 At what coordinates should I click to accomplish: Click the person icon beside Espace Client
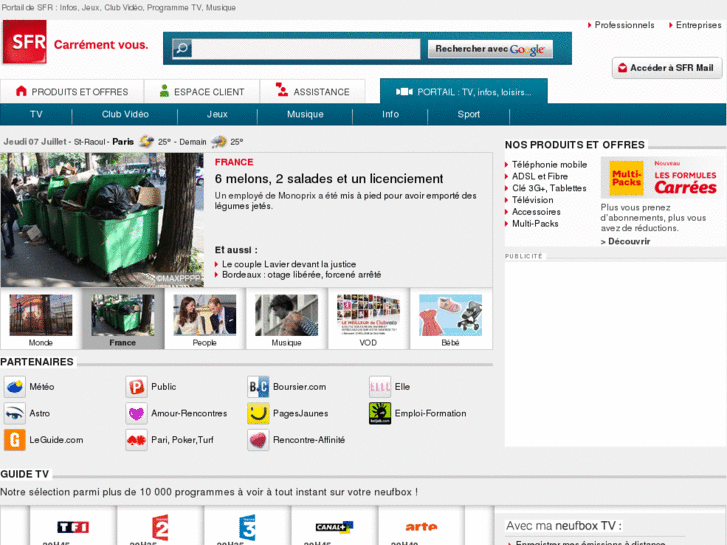(x=164, y=90)
